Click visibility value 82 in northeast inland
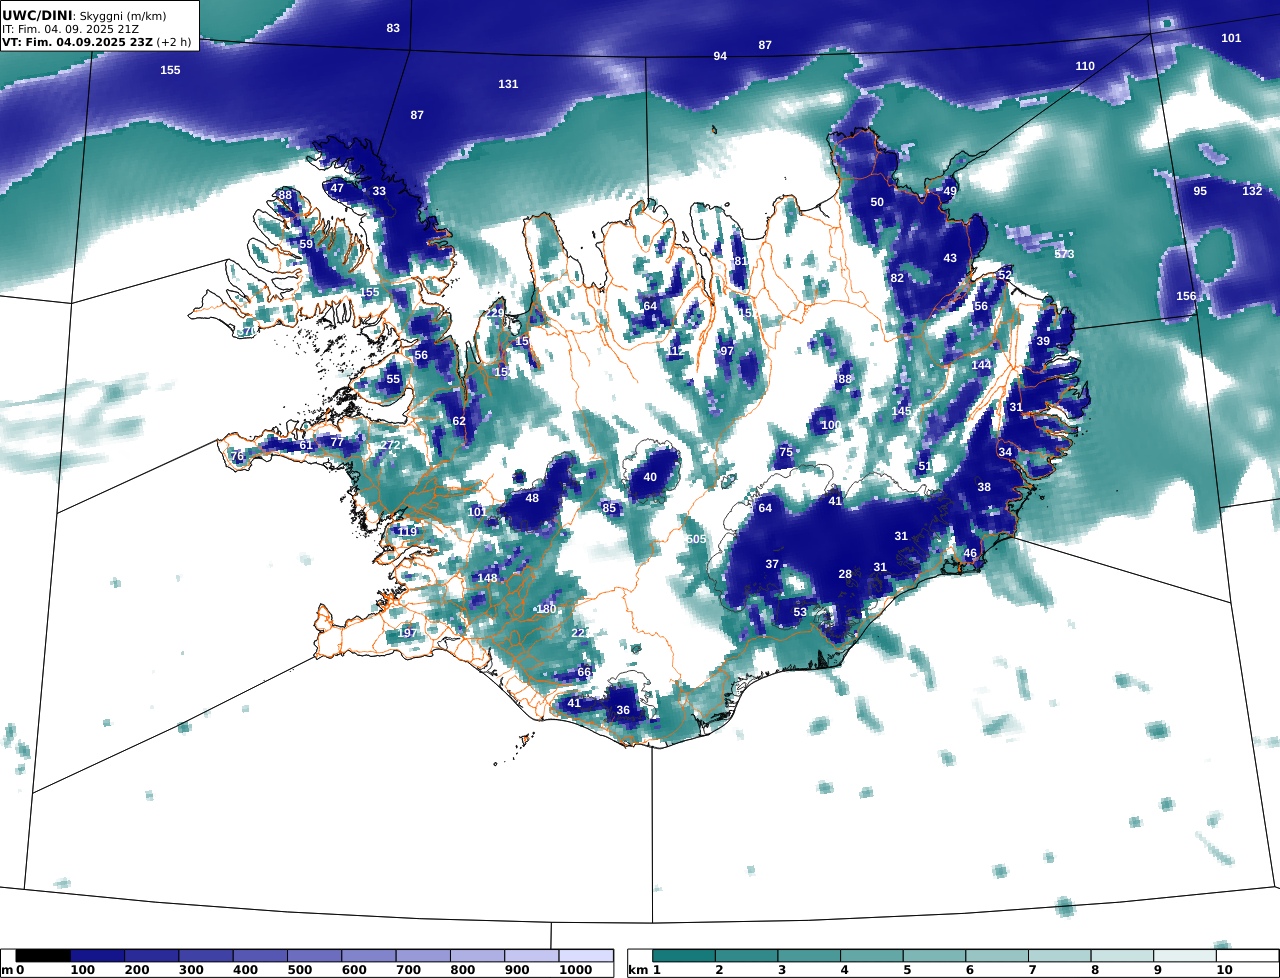 pyautogui.click(x=897, y=278)
